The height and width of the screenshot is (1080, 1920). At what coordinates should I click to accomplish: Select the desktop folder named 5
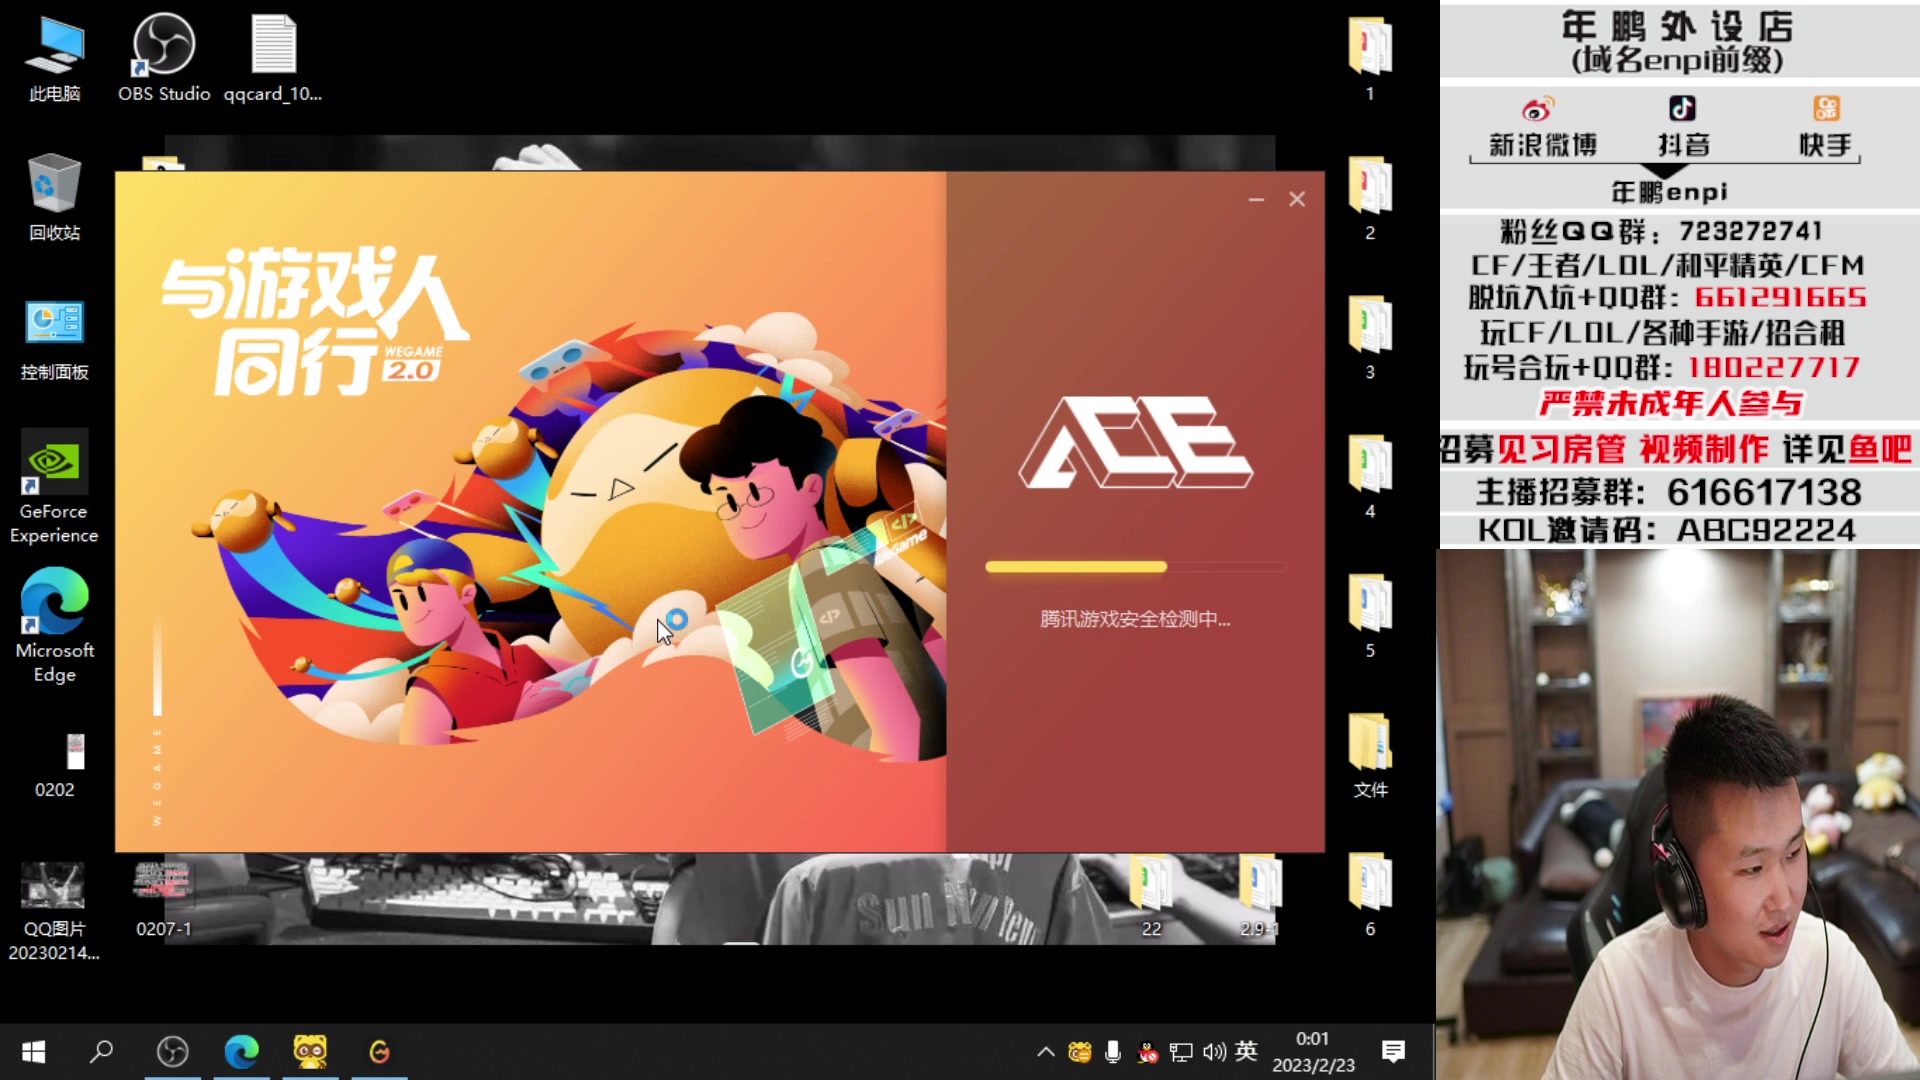coord(1370,616)
